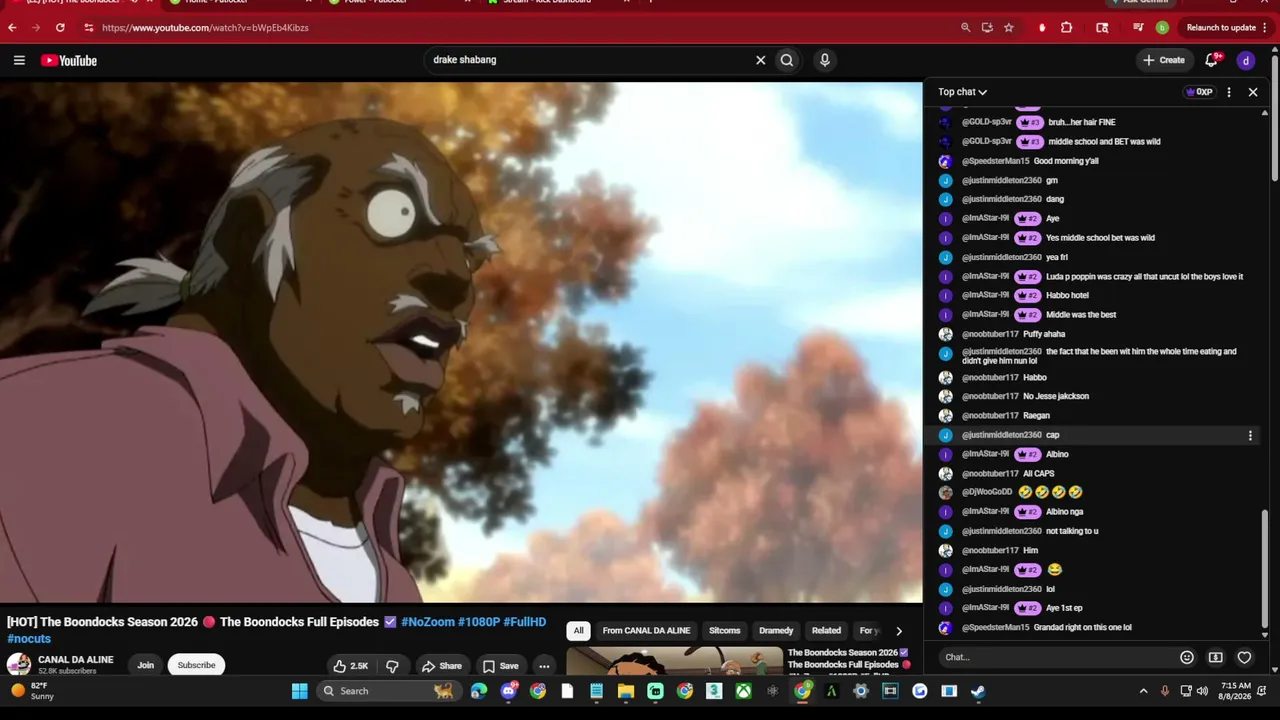Screen dimensions: 1280x720
Task: Expand the Top chat dropdown
Action: [x=962, y=92]
